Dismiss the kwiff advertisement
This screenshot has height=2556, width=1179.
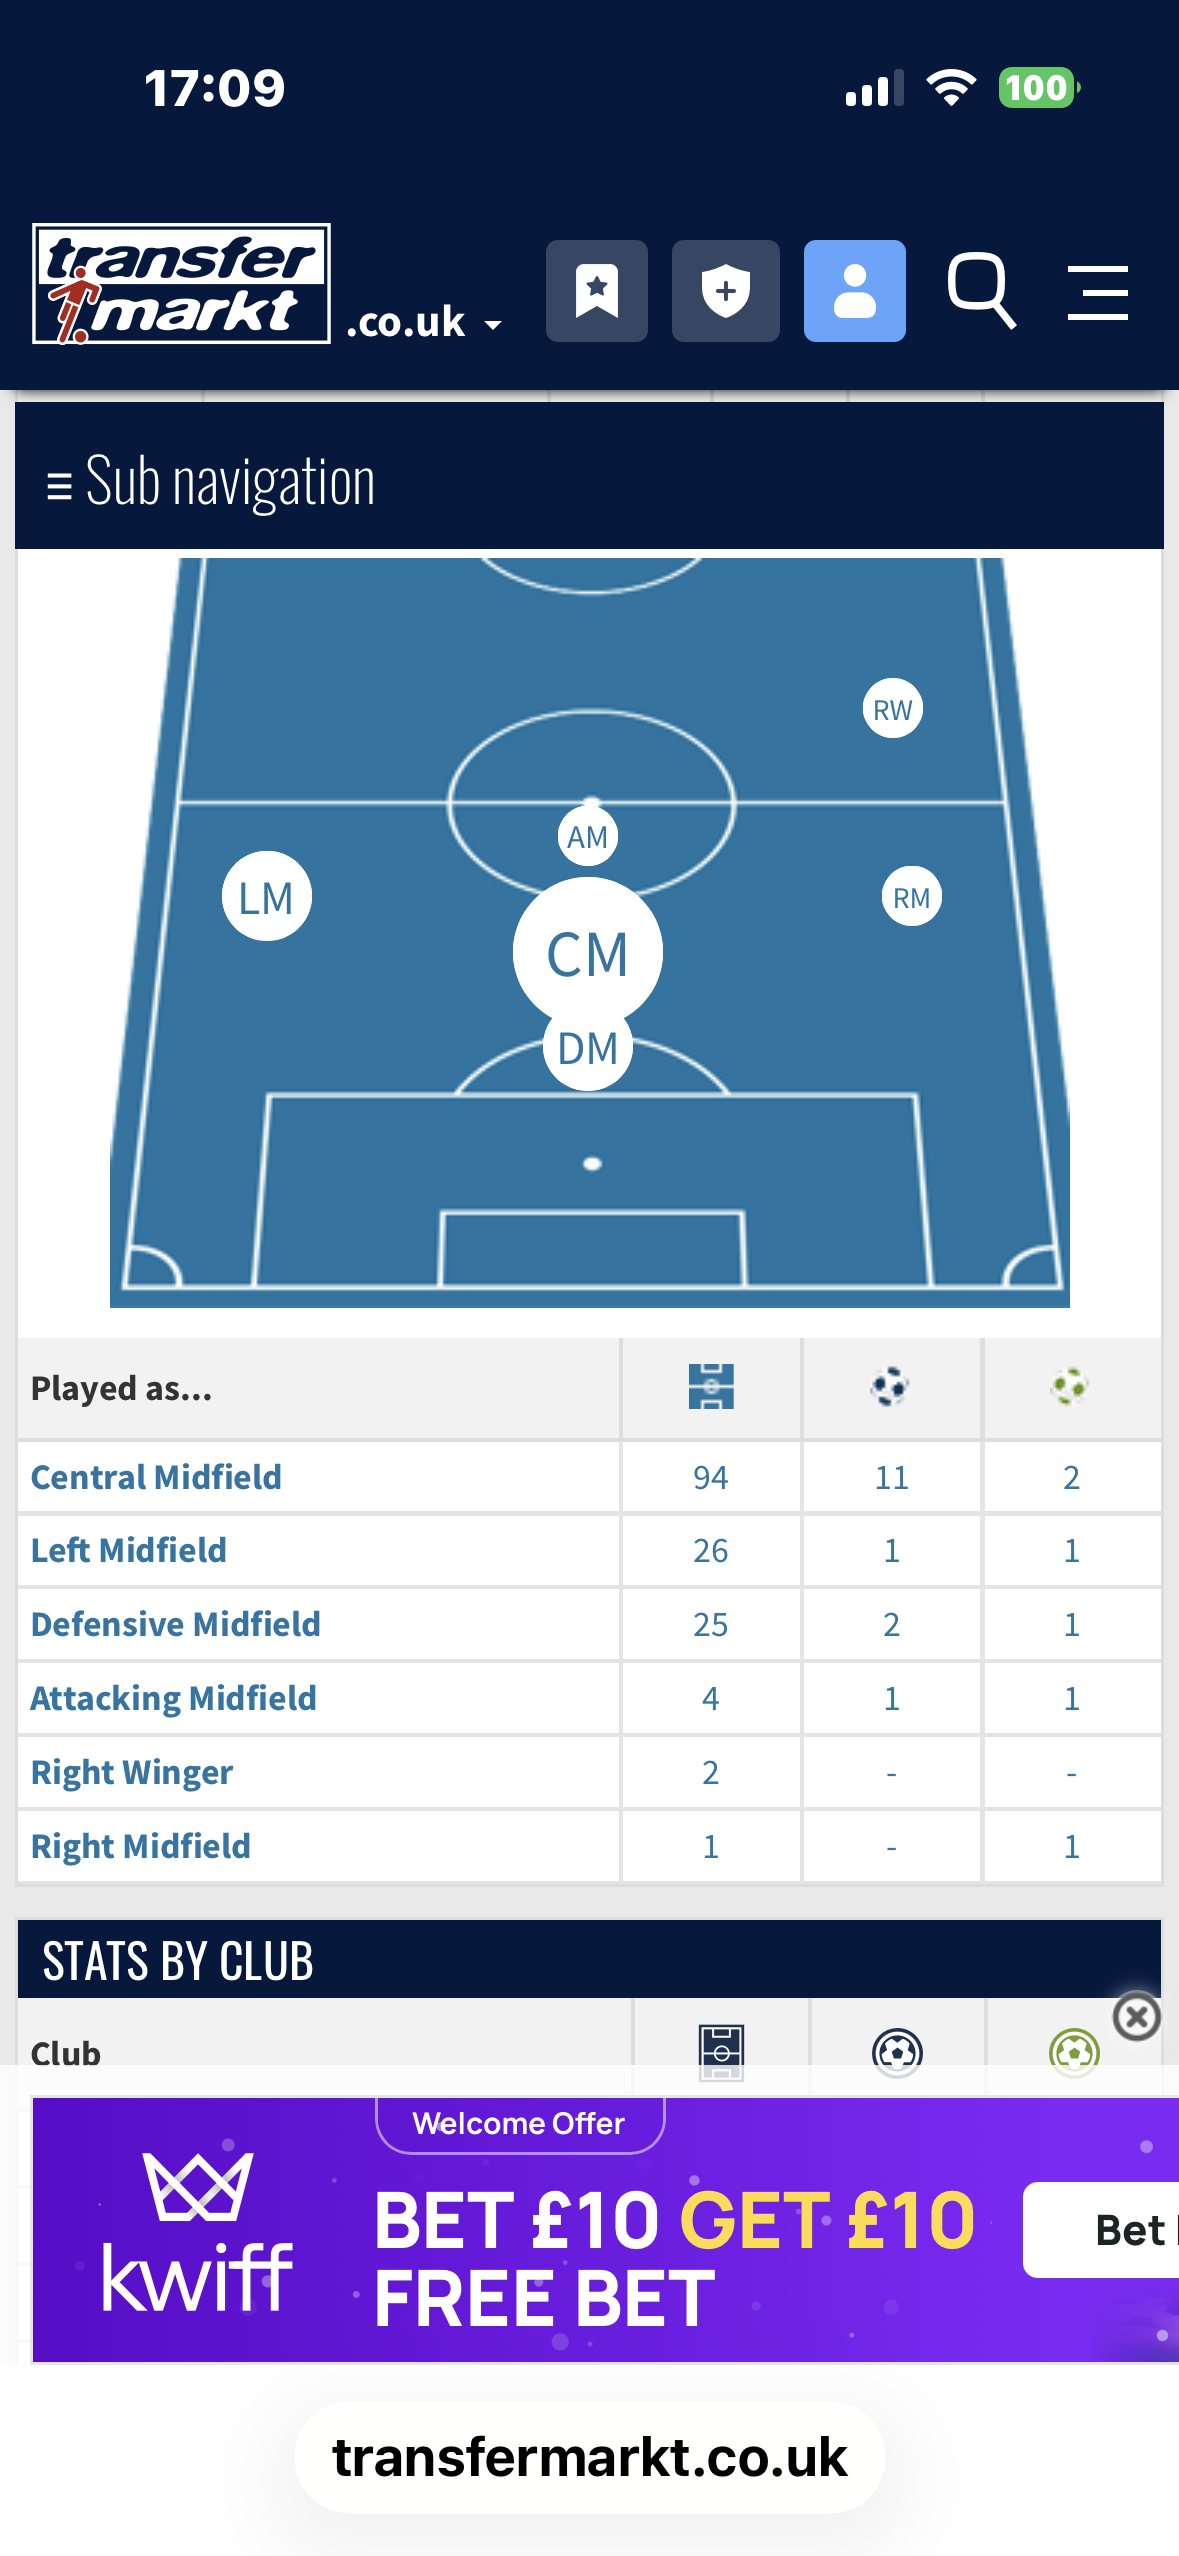point(1136,2016)
